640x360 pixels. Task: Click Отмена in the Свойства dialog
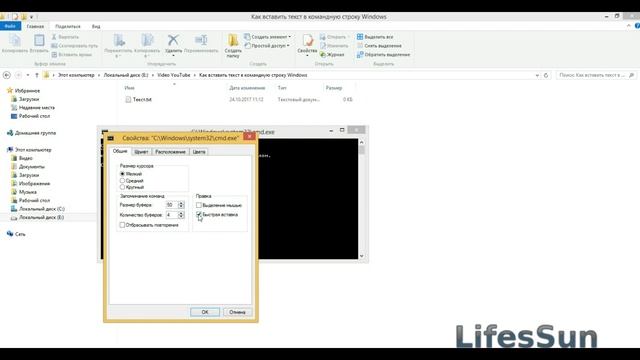(237, 312)
